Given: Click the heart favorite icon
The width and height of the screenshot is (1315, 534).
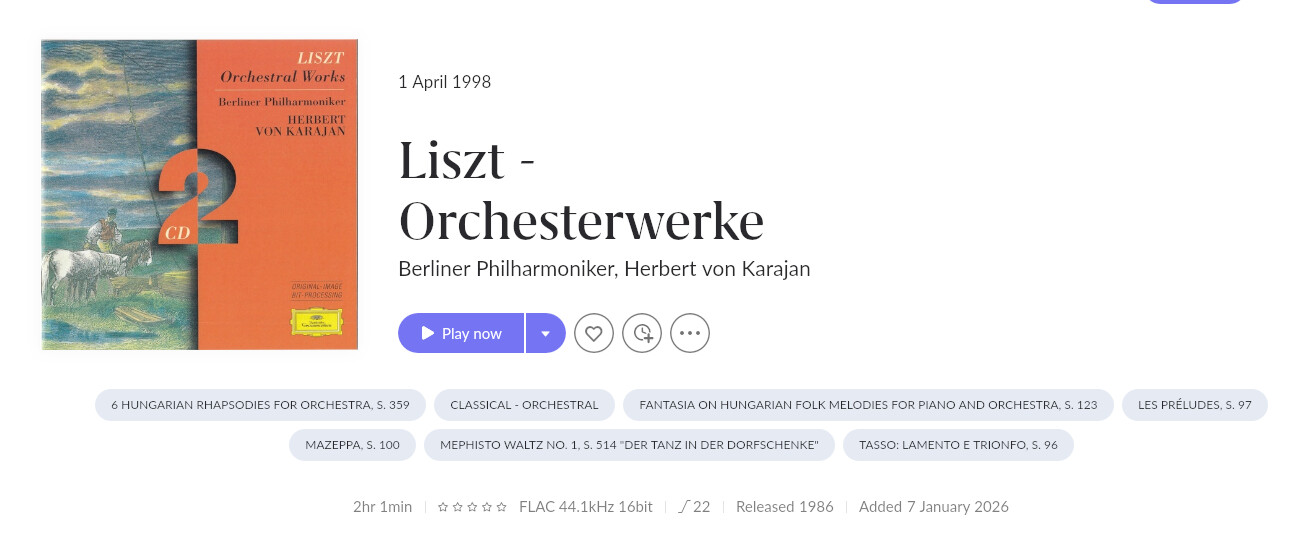Looking at the screenshot, I should point(593,333).
